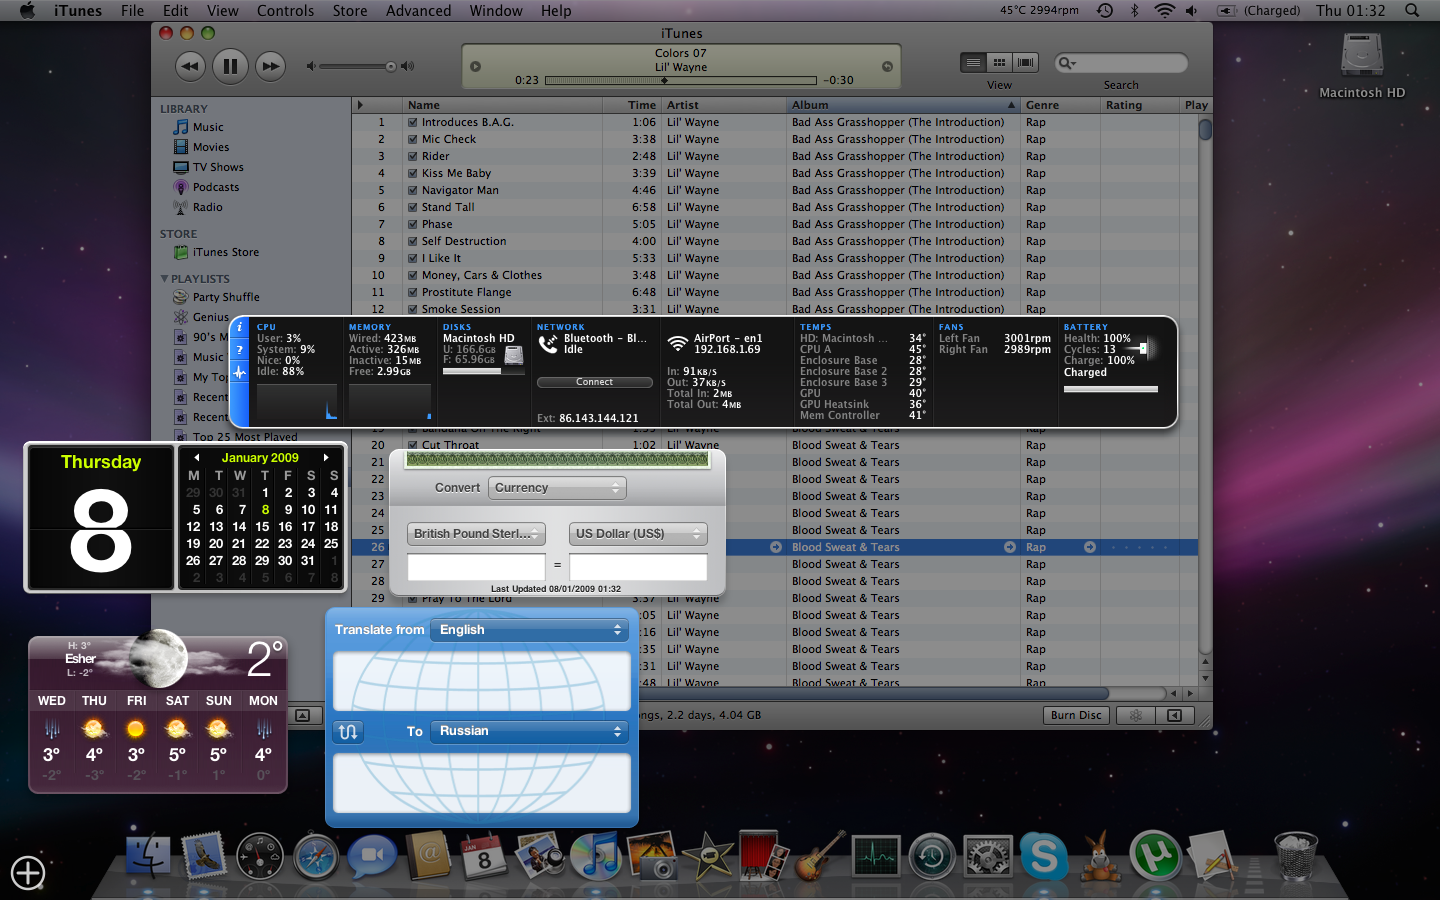Uncheck the Self Destruction track
1440x900 pixels.
[x=412, y=242]
